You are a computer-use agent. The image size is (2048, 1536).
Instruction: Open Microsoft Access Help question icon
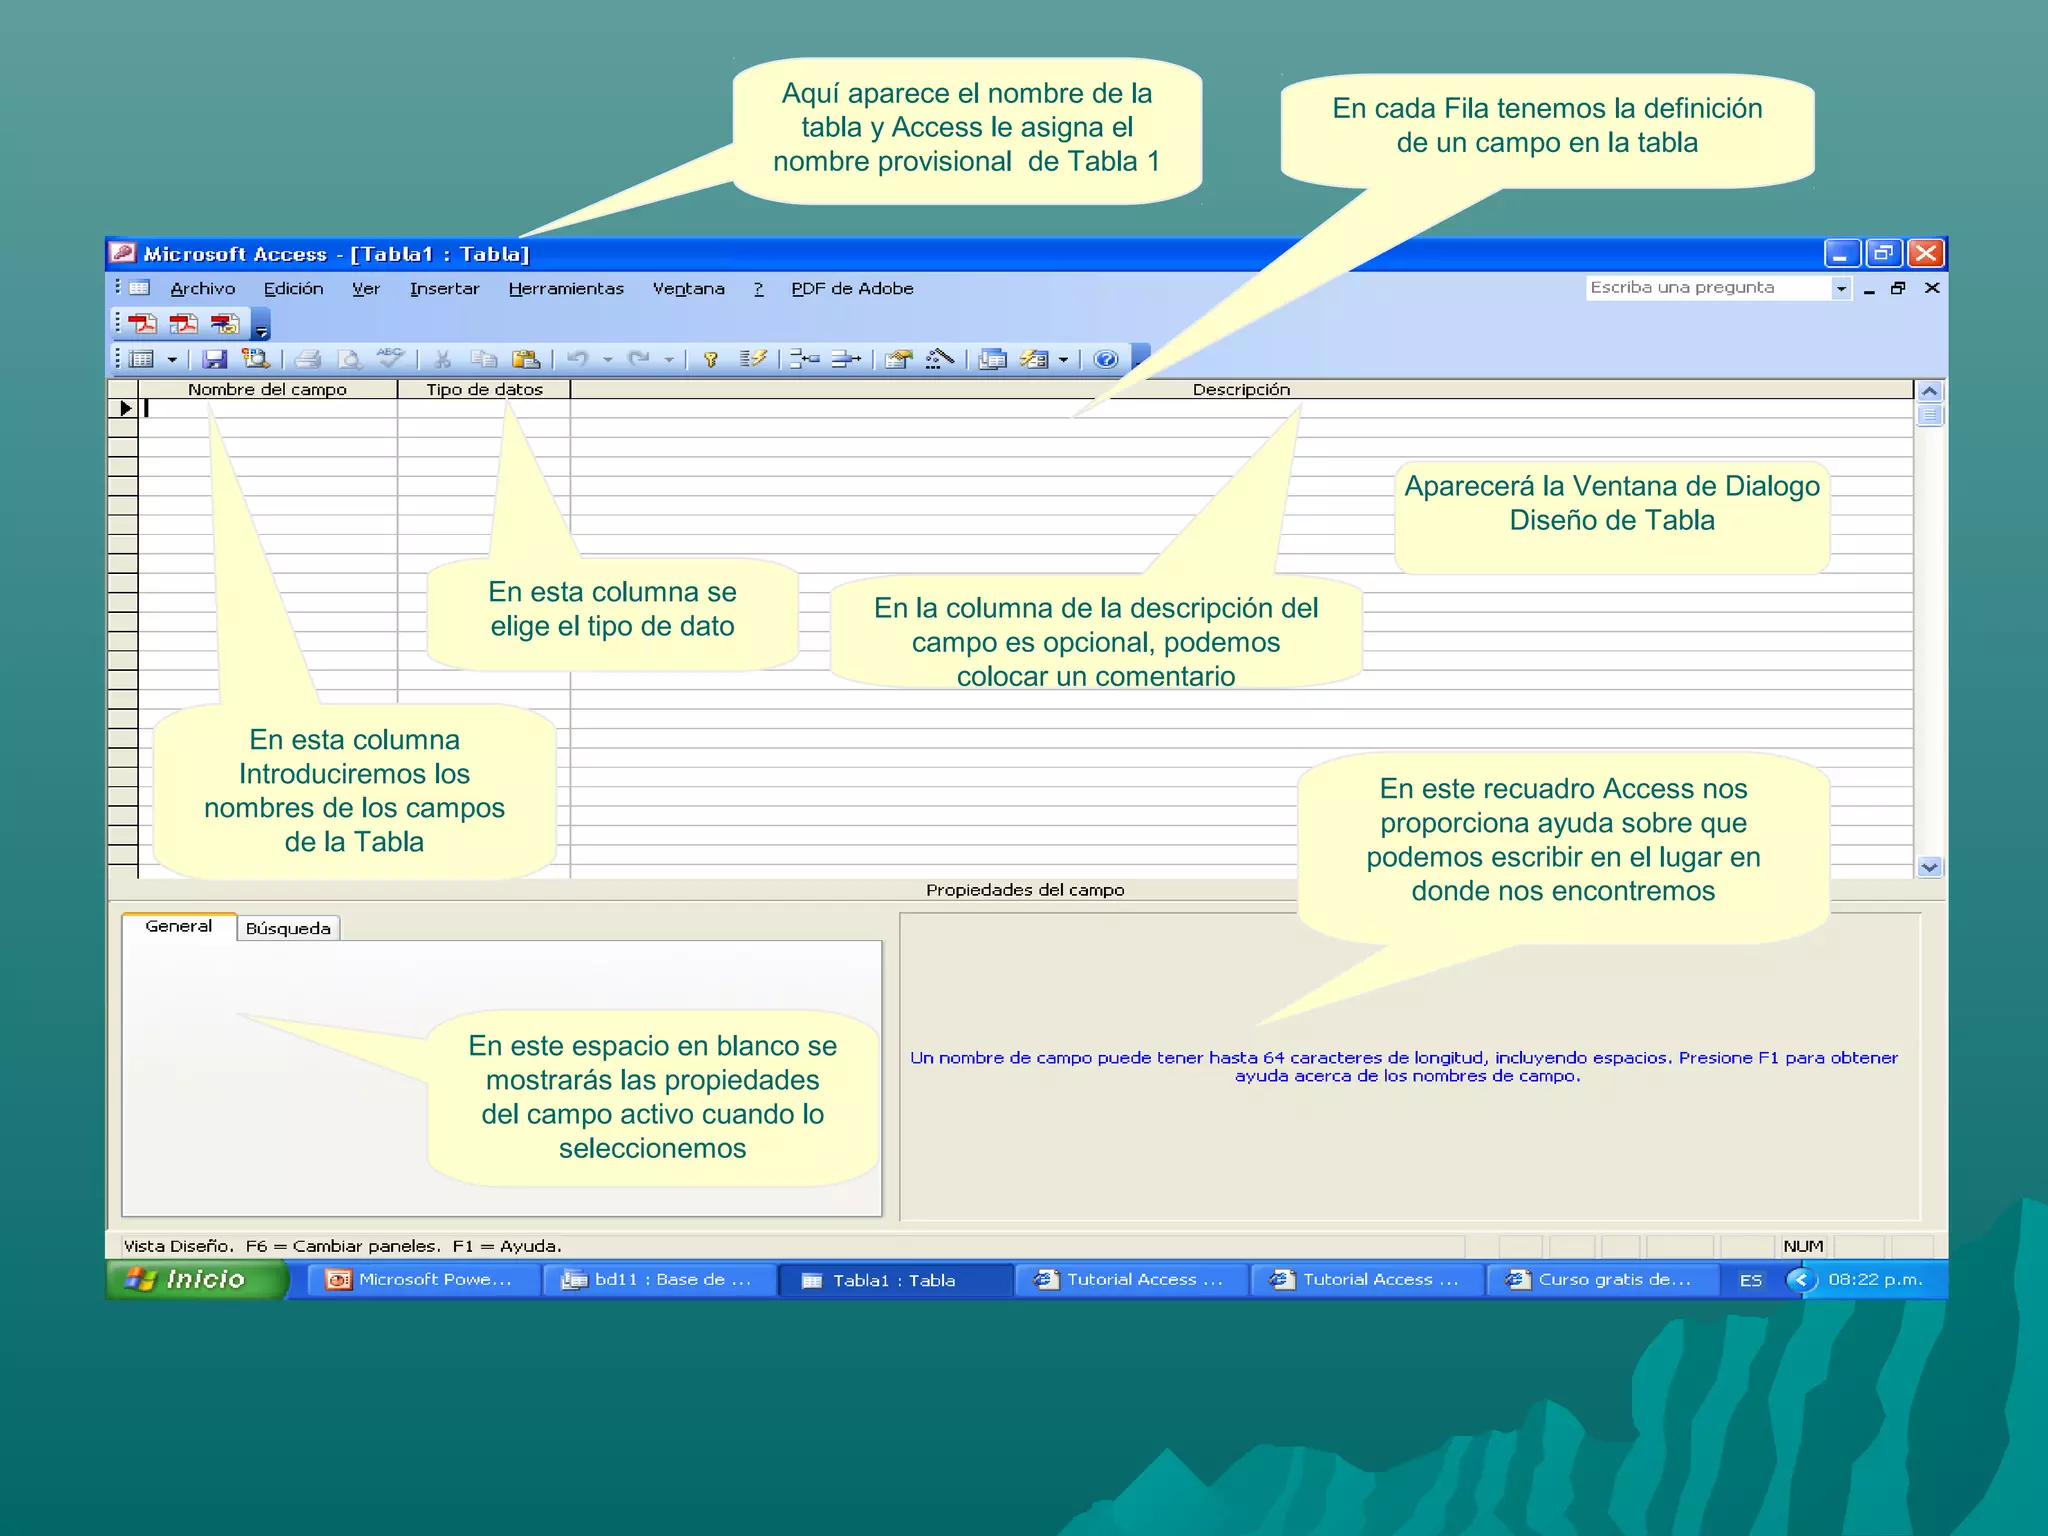[1105, 359]
